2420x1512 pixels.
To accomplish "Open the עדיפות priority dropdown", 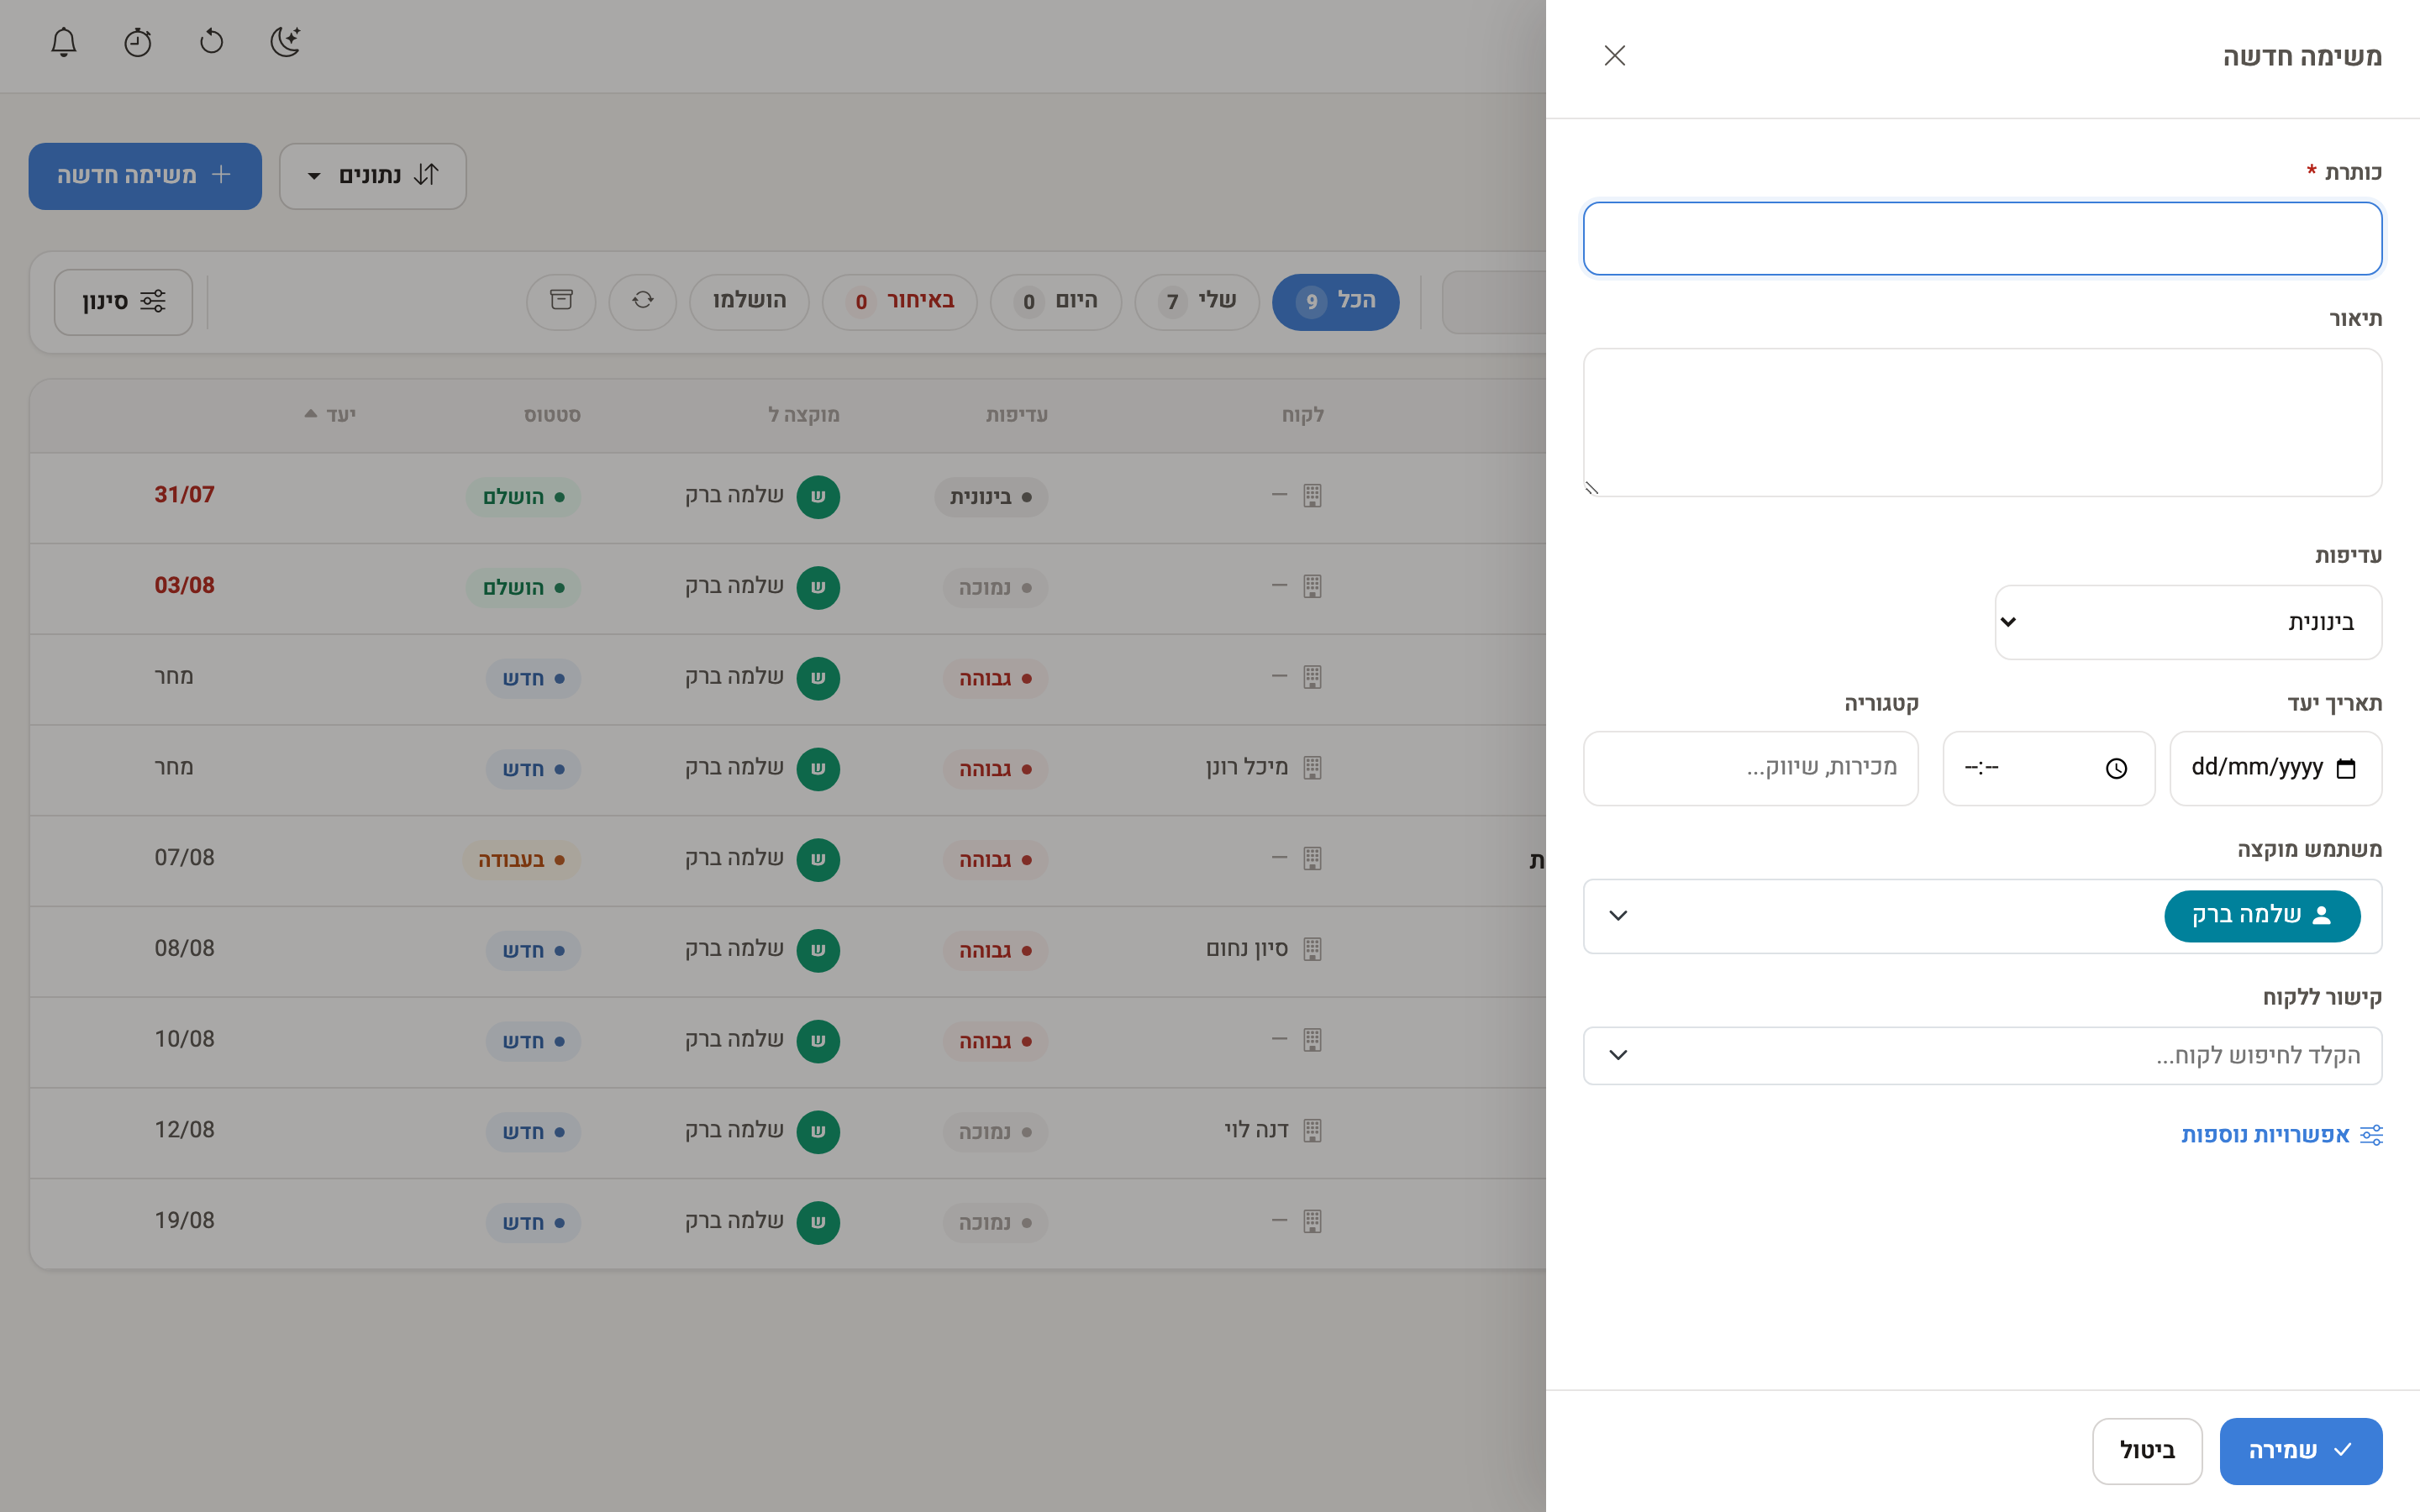I will point(2188,622).
